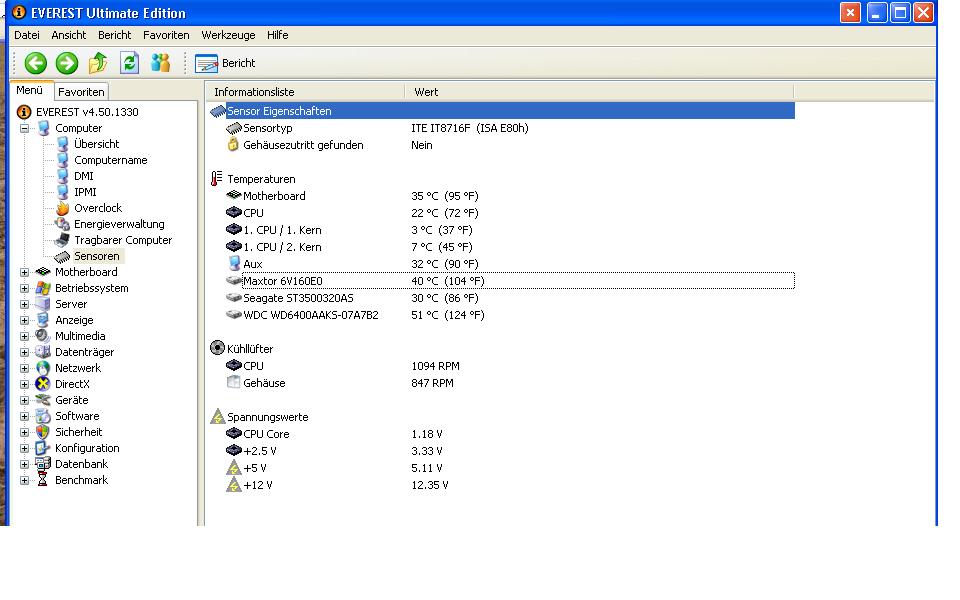Open the Ansicht menu
Image resolution: width=960 pixels, height=600 pixels.
click(x=69, y=35)
